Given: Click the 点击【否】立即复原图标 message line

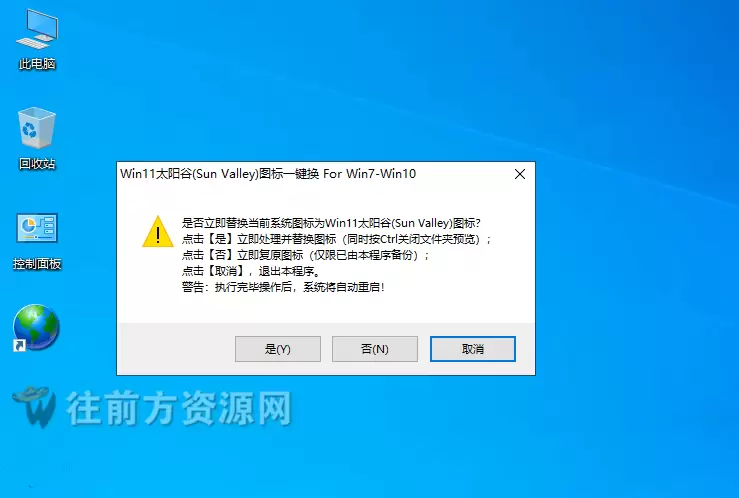Looking at the screenshot, I should pyautogui.click(x=306, y=255).
